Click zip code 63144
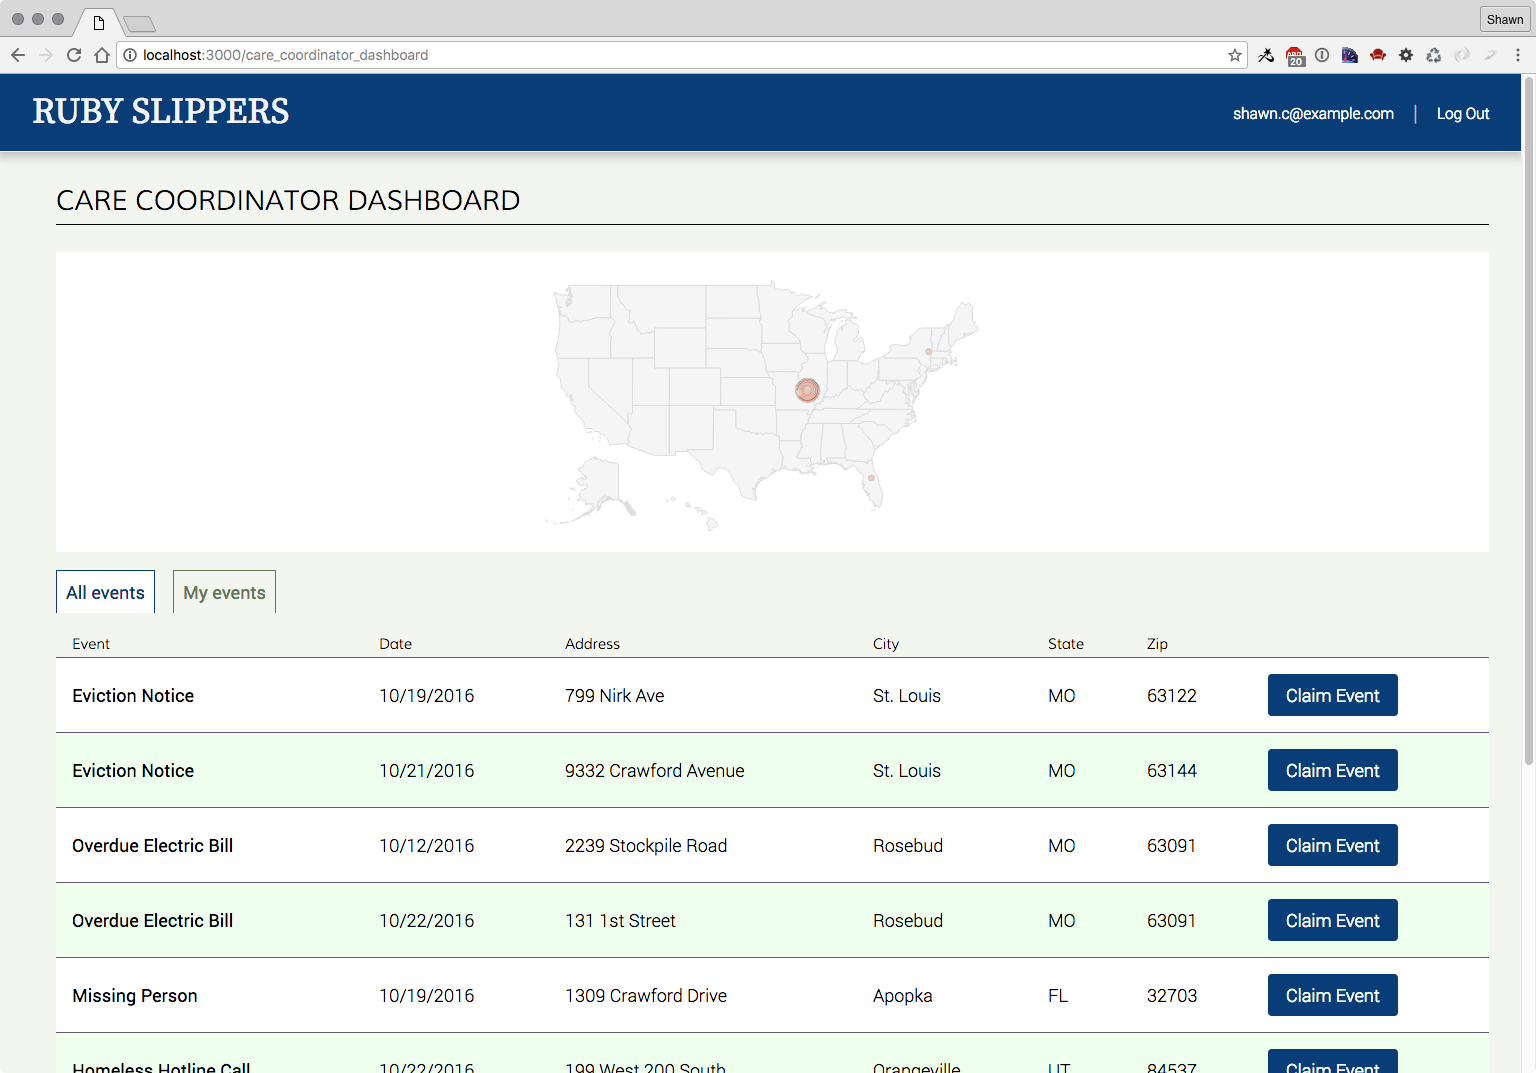This screenshot has width=1536, height=1073. 1172,770
